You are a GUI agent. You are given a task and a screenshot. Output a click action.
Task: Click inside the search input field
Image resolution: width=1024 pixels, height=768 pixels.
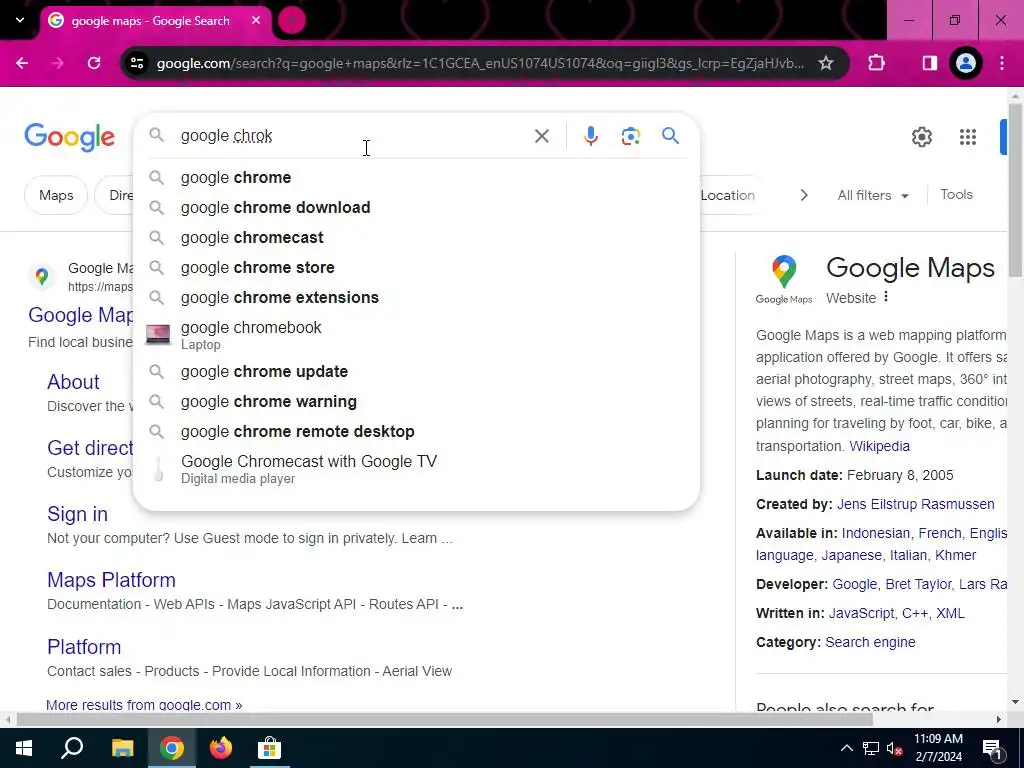353,136
